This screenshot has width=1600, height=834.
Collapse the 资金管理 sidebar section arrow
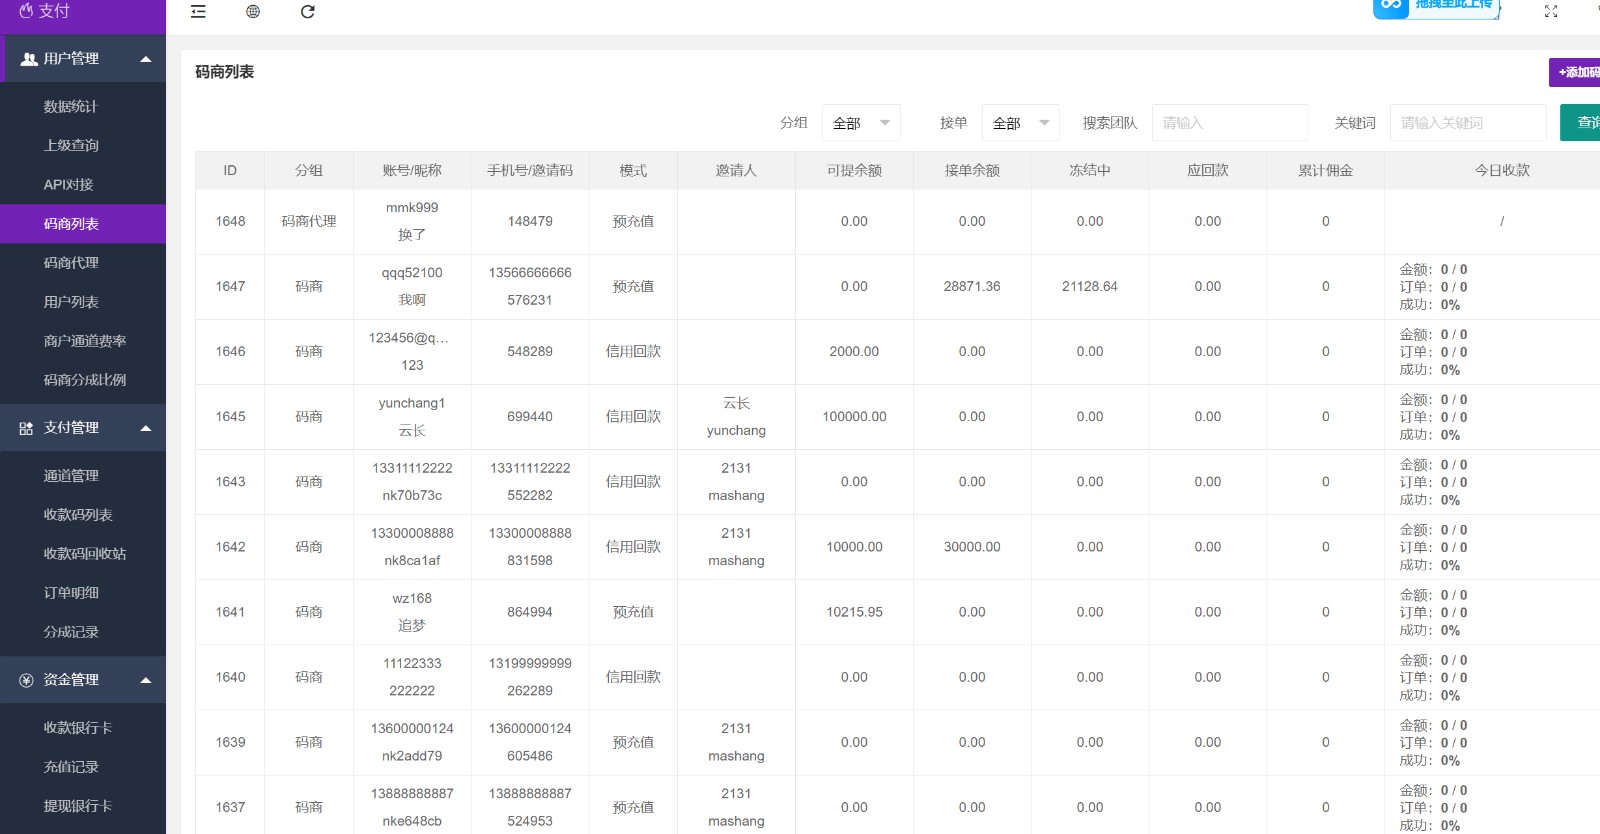pyautogui.click(x=146, y=680)
